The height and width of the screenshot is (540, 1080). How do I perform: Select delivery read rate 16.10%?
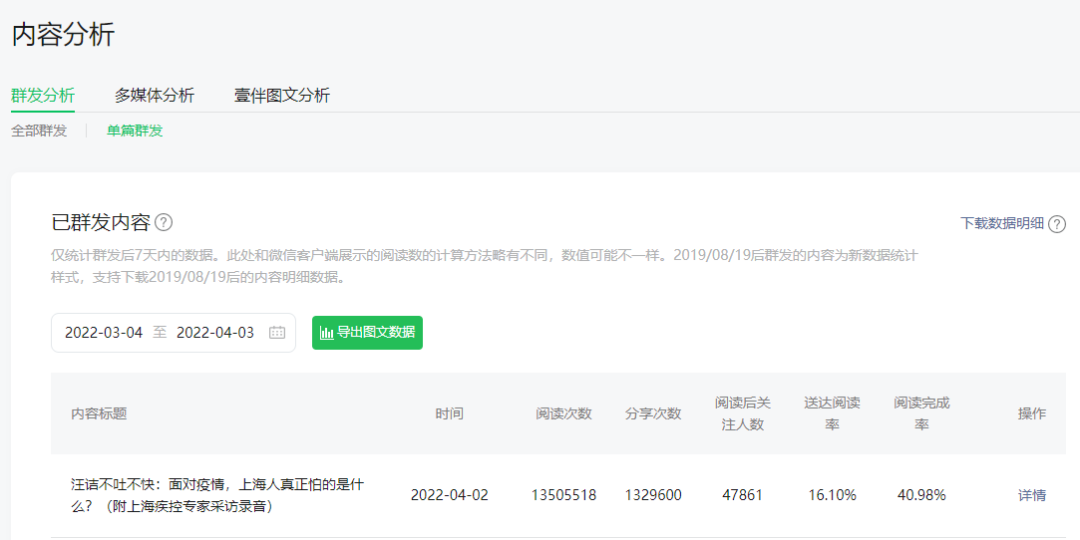[x=832, y=495]
